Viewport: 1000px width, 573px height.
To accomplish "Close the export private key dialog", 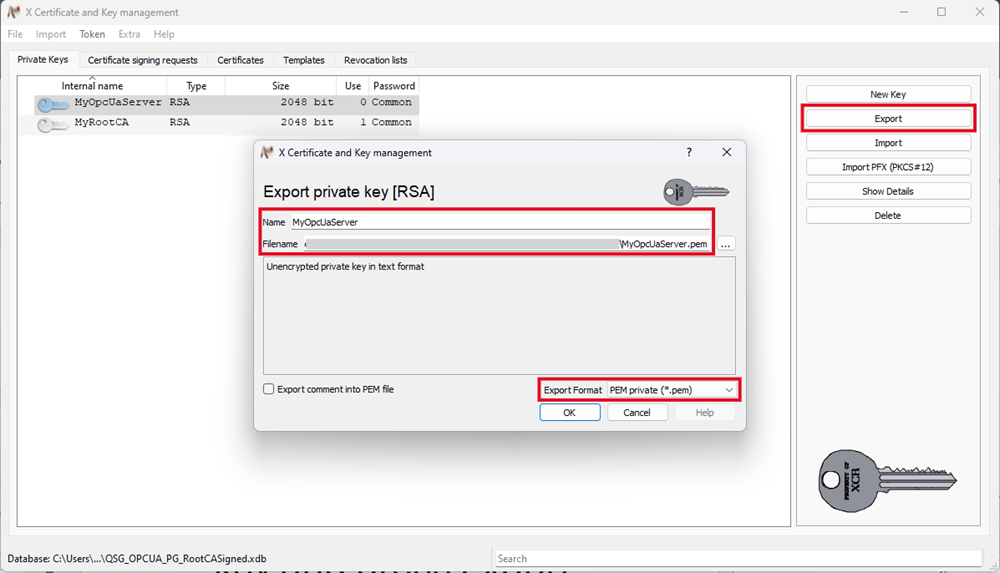I will click(727, 152).
